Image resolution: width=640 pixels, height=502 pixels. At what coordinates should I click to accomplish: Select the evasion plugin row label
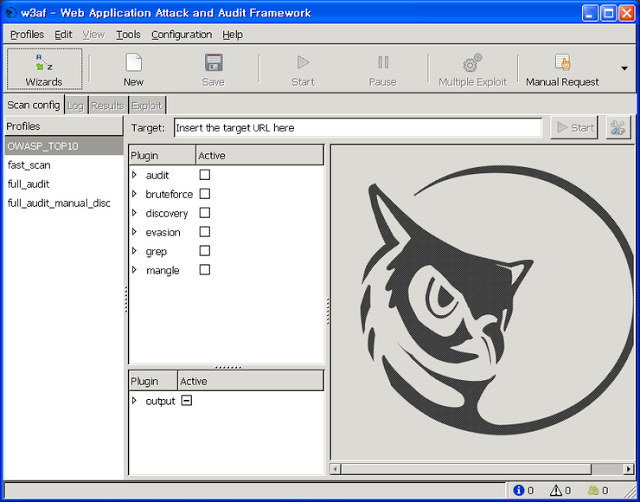tap(163, 232)
